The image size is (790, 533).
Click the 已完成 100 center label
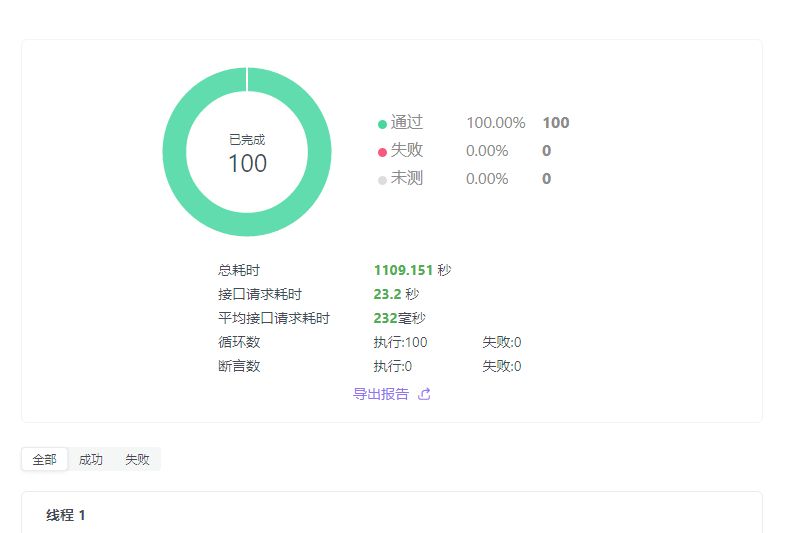(247, 155)
